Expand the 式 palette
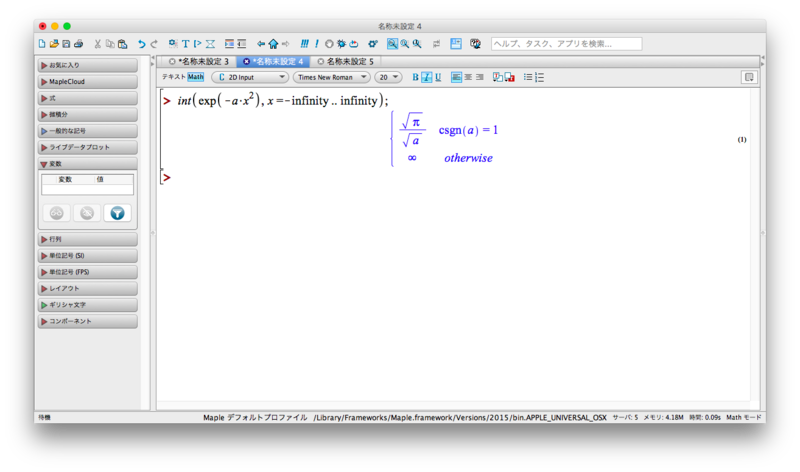The height and width of the screenshot is (472, 800). pos(88,98)
